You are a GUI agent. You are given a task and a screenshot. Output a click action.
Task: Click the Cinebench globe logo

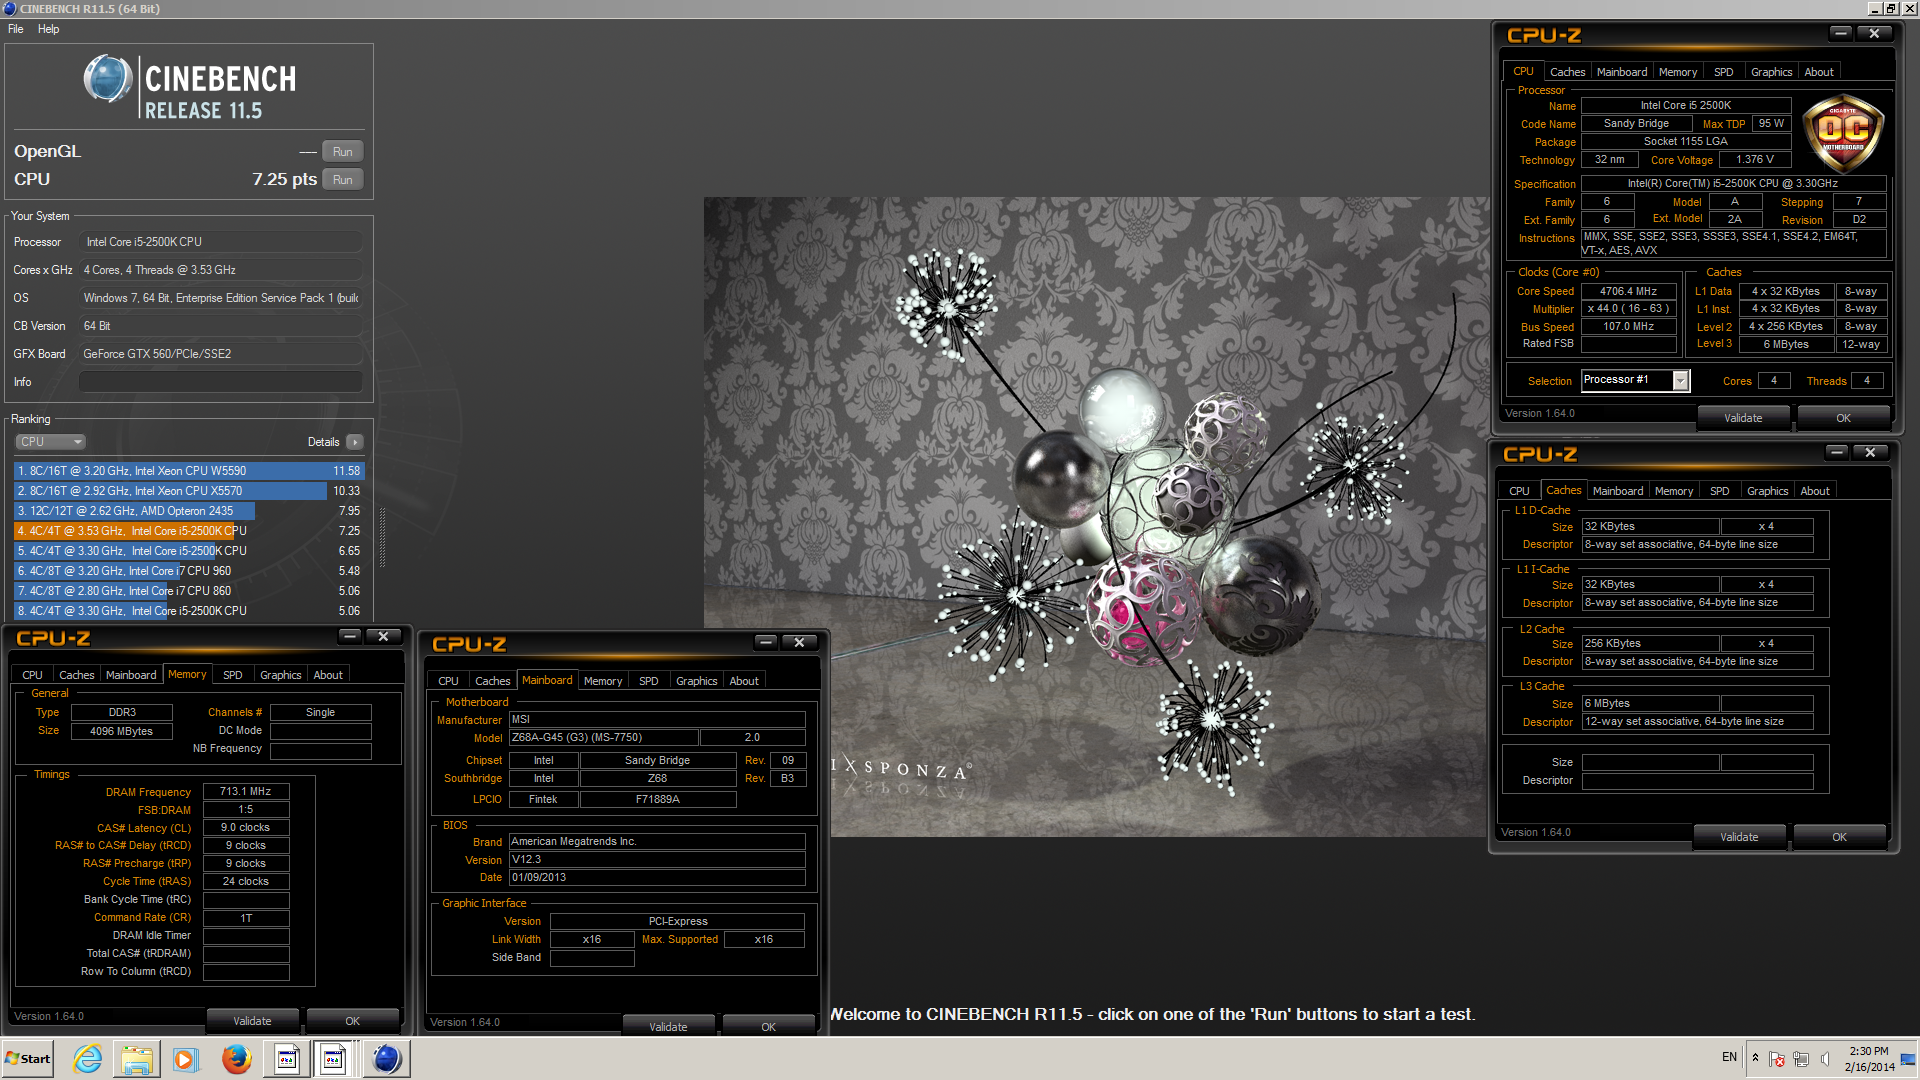108,79
